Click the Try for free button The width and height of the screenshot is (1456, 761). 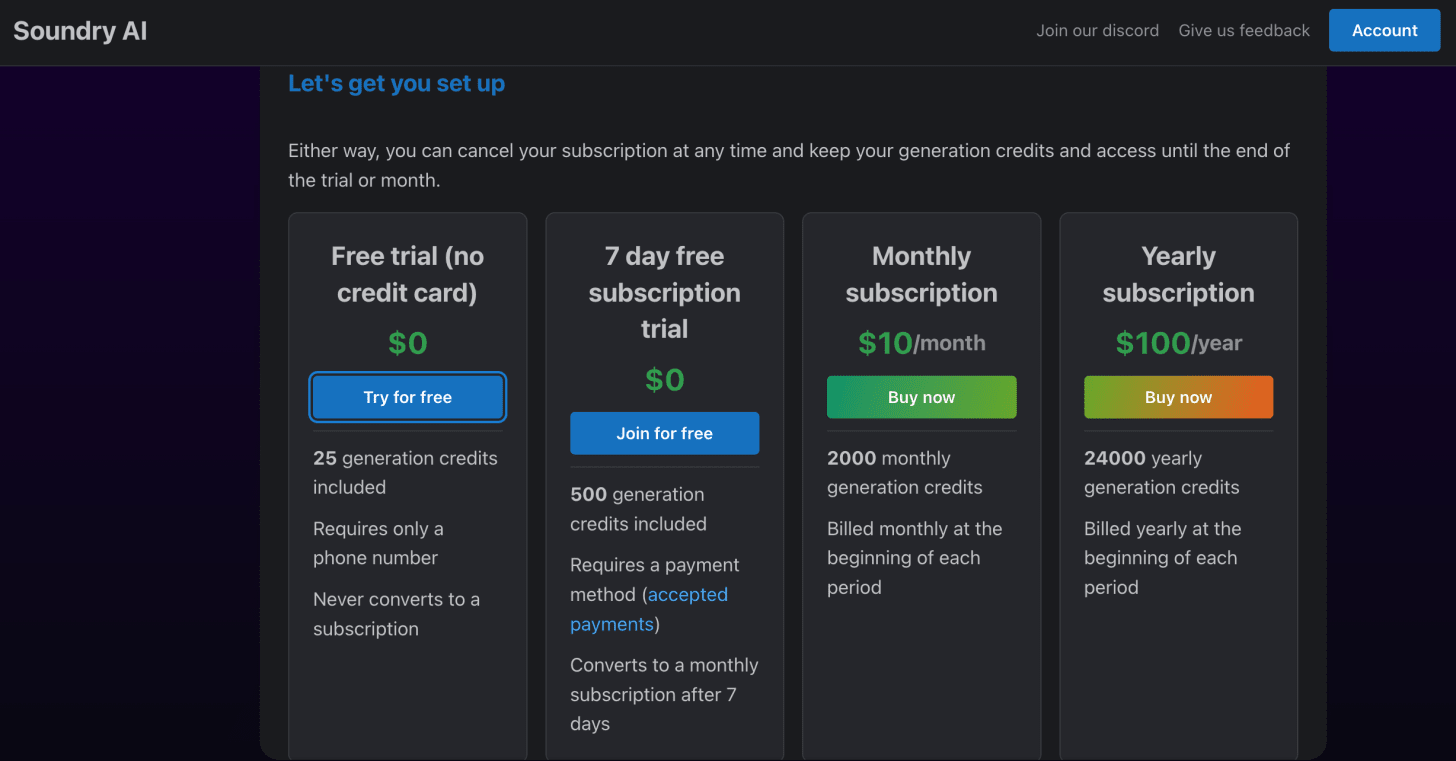click(x=408, y=397)
